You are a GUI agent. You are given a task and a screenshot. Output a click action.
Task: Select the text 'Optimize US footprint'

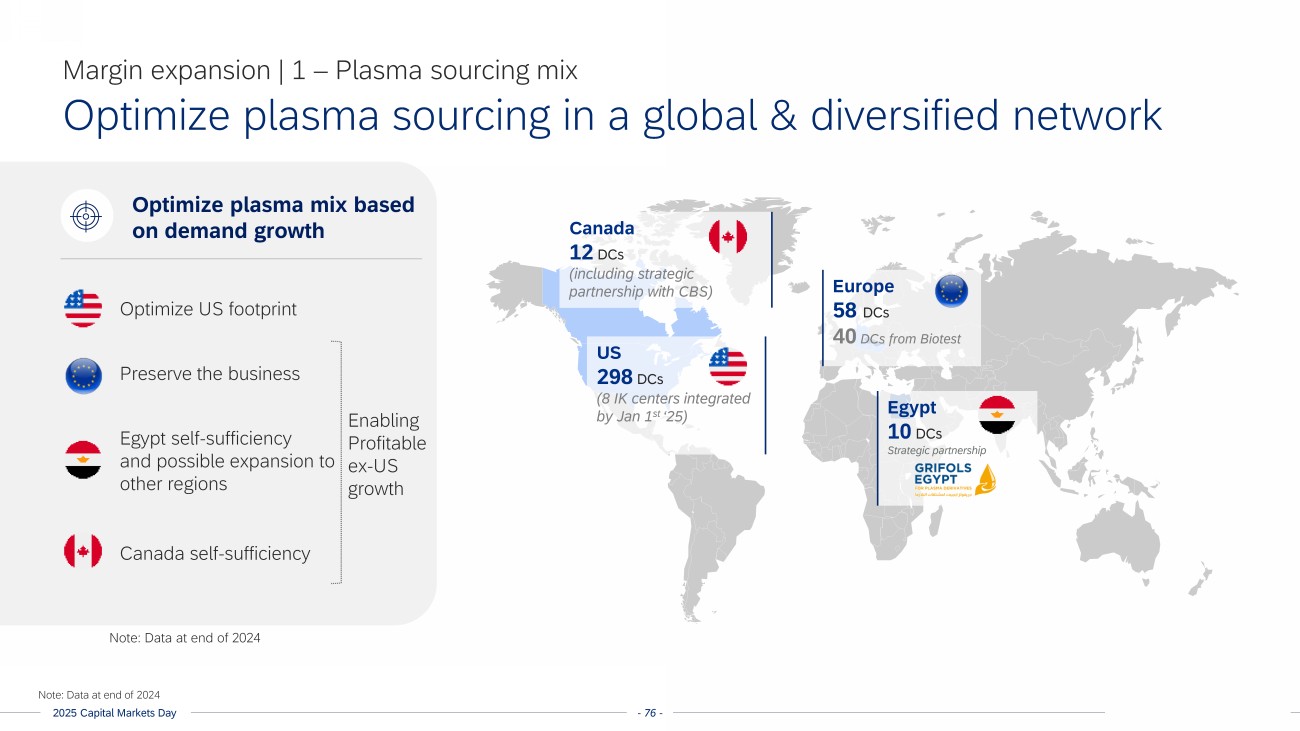pyautogui.click(x=208, y=309)
